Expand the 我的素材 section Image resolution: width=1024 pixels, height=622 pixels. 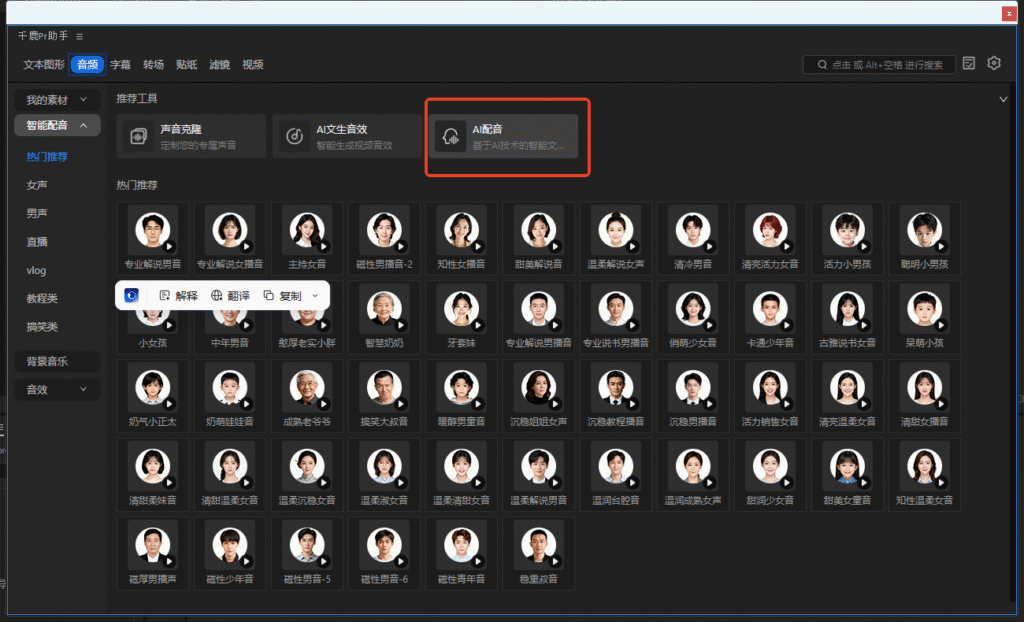coord(57,100)
